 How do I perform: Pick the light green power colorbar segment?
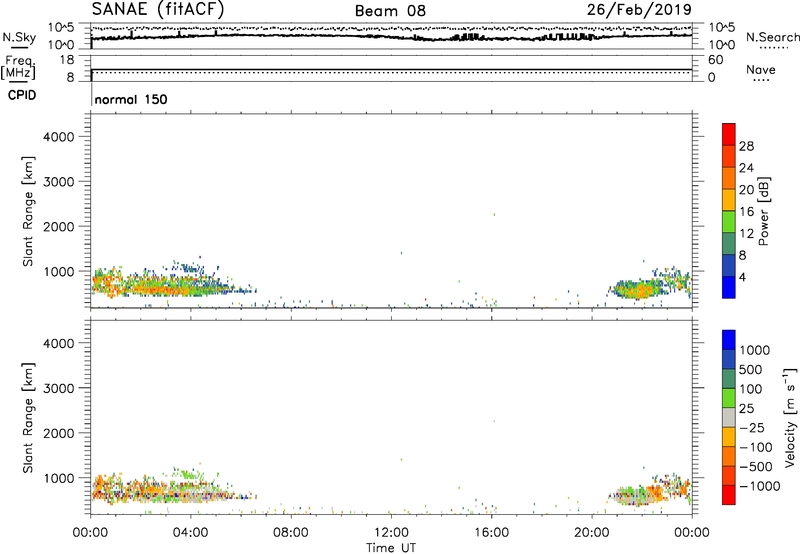tap(729, 222)
